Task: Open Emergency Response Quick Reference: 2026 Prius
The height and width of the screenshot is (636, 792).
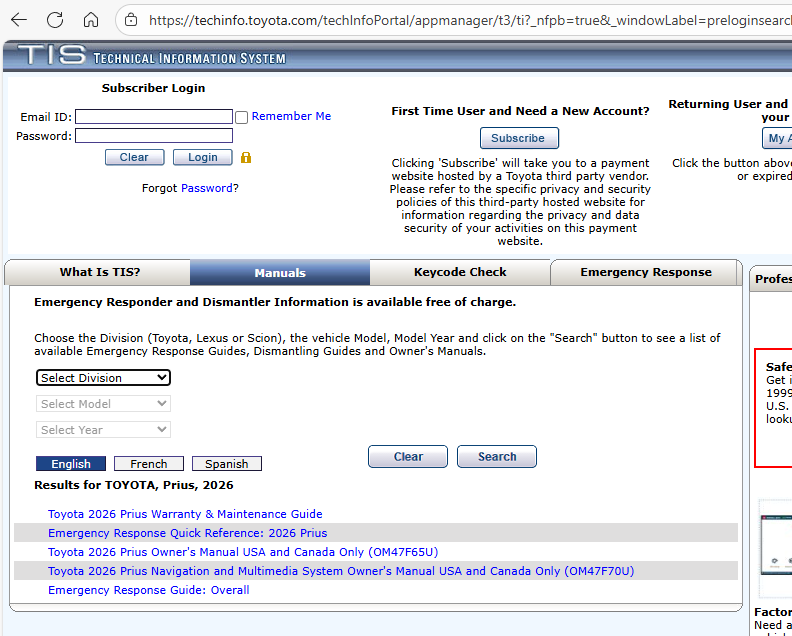Action: pos(187,533)
